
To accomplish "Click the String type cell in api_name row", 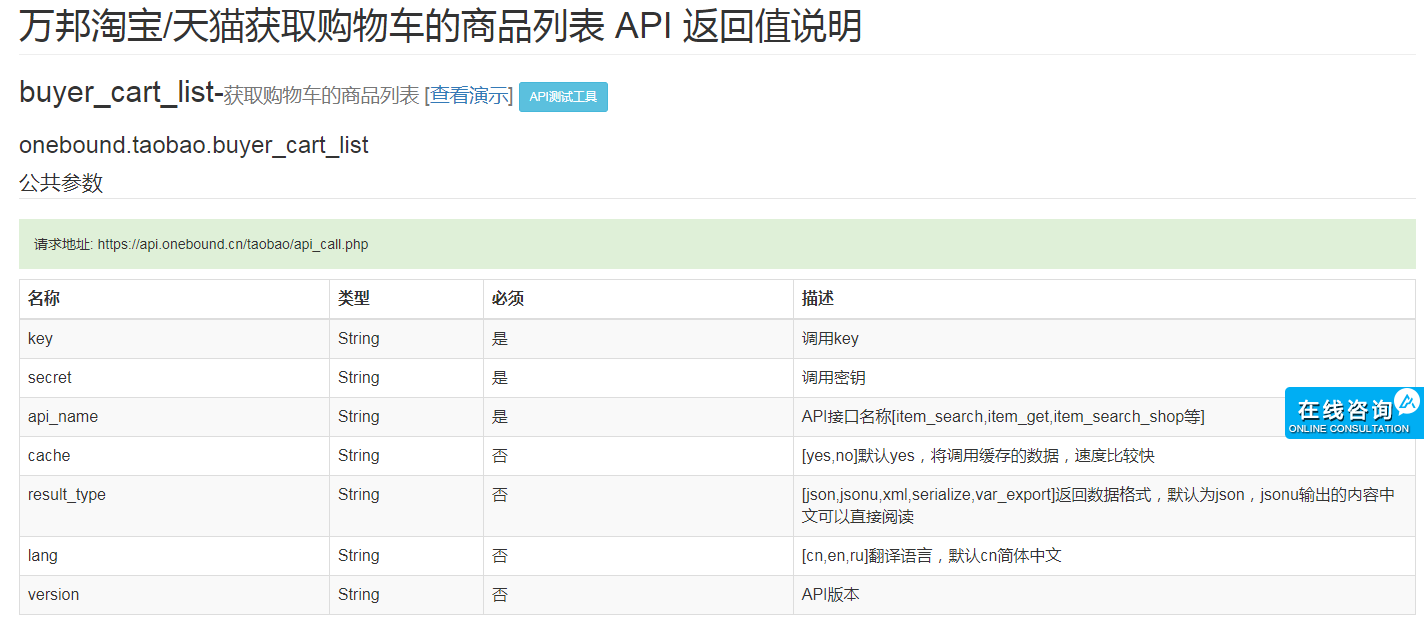I will tap(406, 417).
